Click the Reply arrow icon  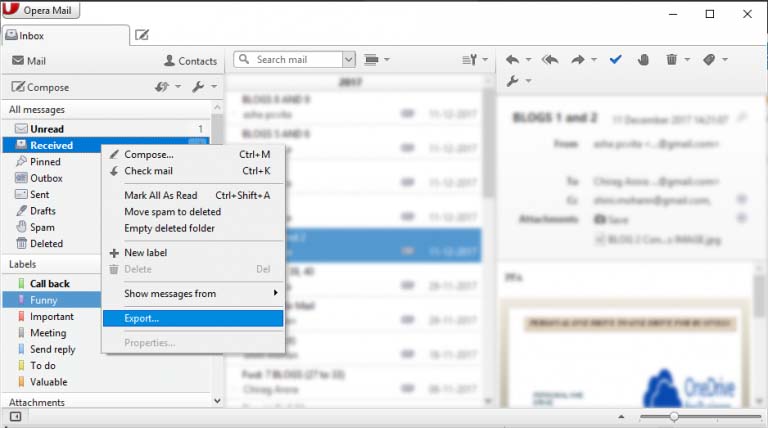512,60
